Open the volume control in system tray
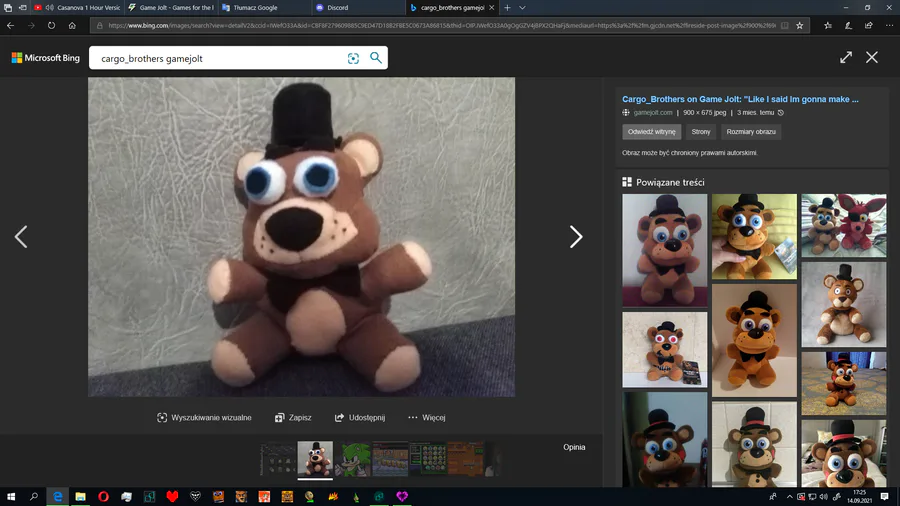Viewport: 900px width, 506px height. click(x=824, y=497)
